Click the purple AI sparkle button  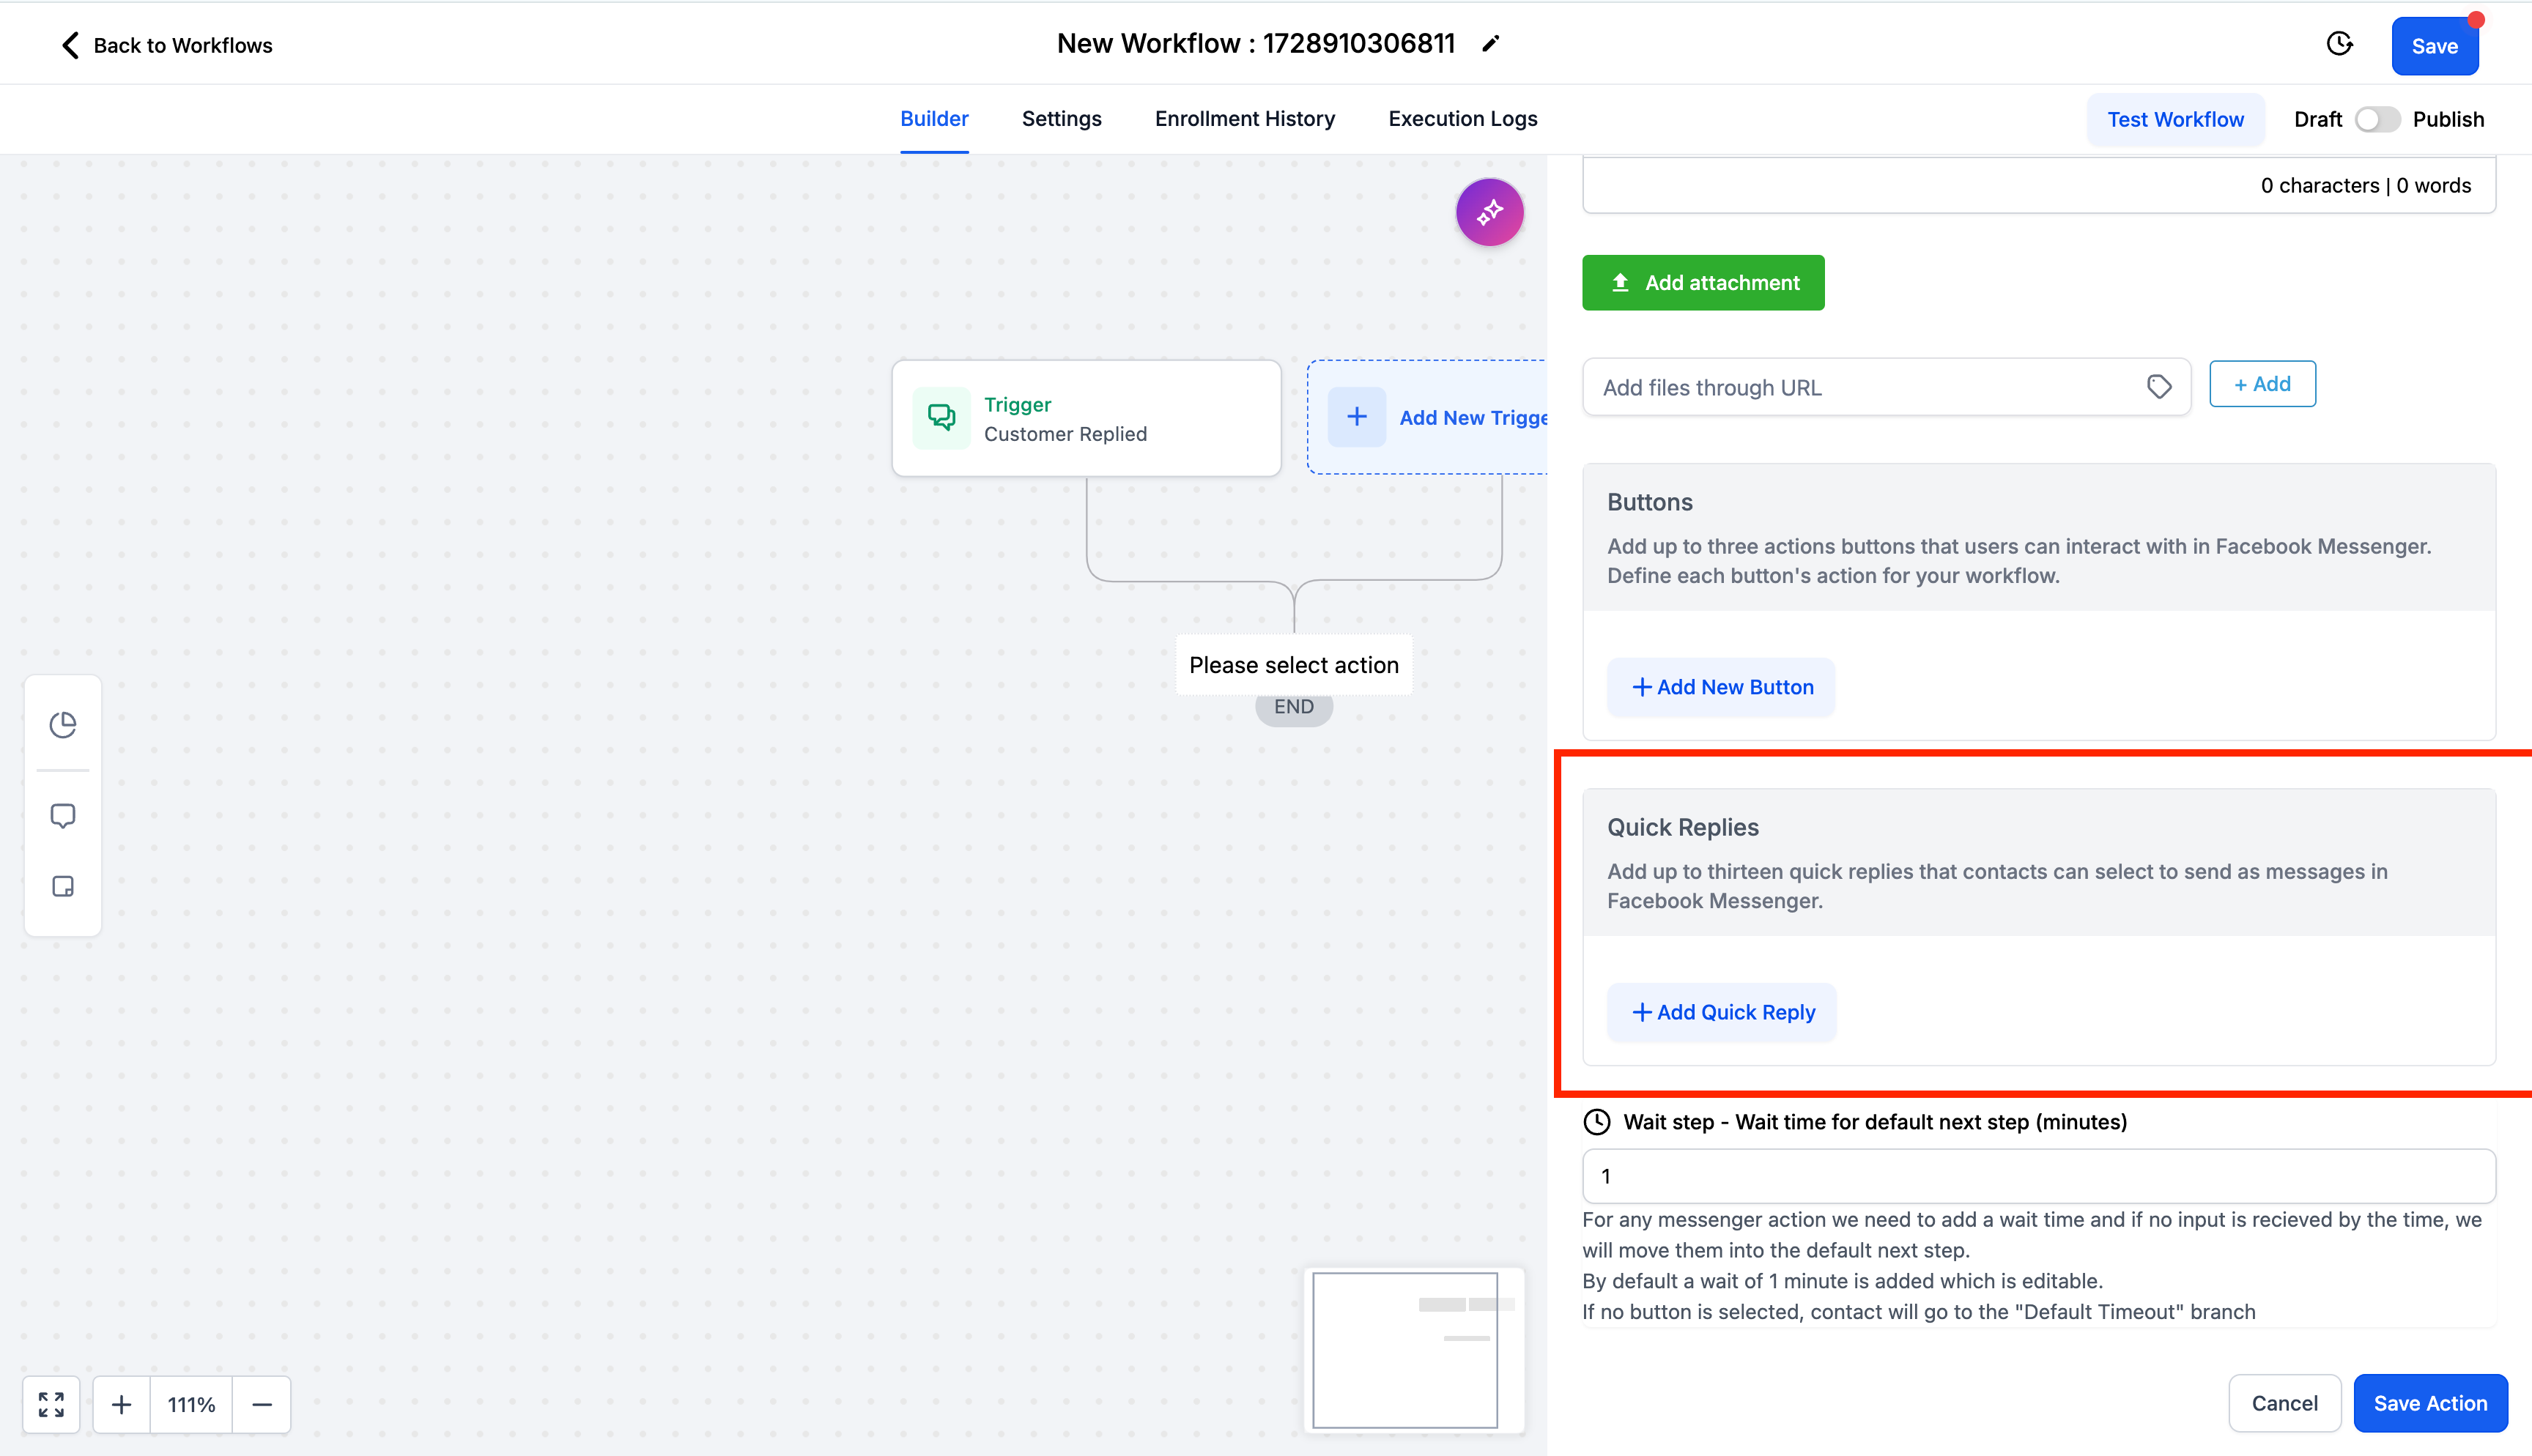point(1489,212)
